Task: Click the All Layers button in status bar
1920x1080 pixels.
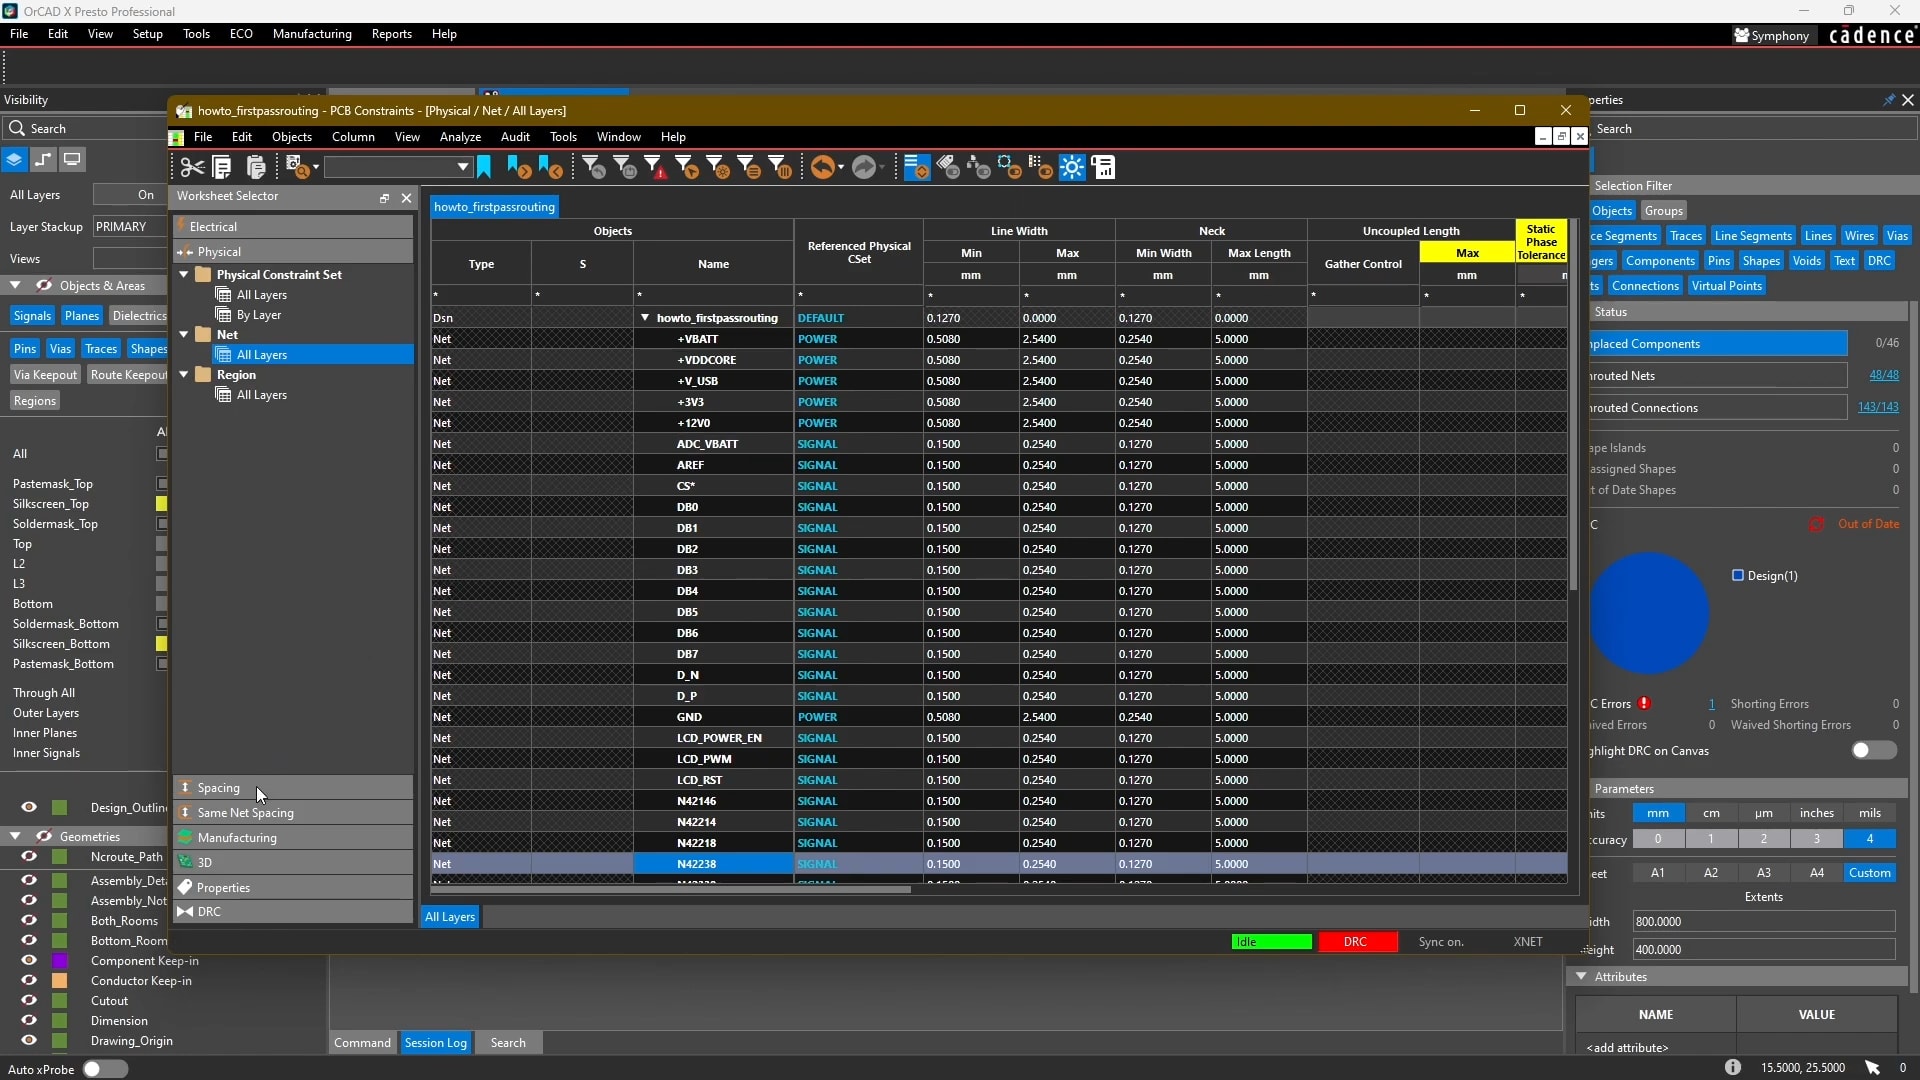Action: click(x=450, y=915)
